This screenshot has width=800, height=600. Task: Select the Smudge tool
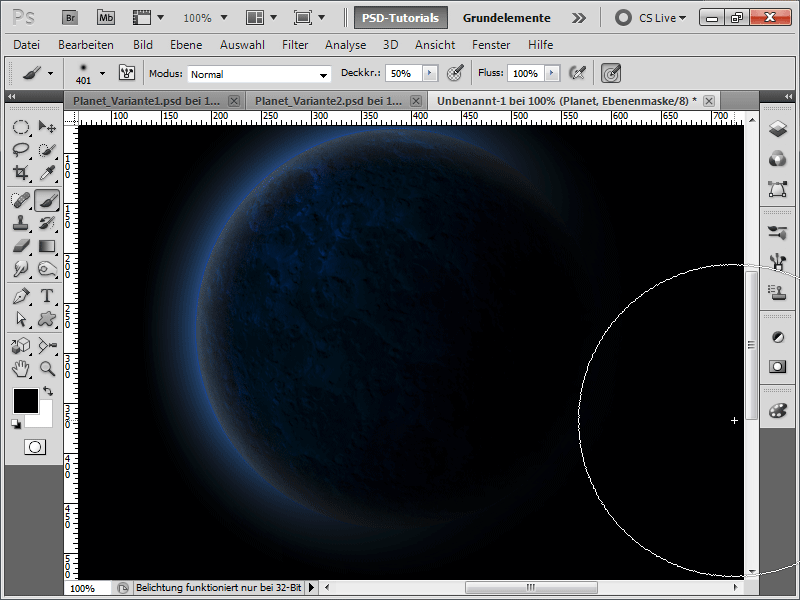pos(20,269)
